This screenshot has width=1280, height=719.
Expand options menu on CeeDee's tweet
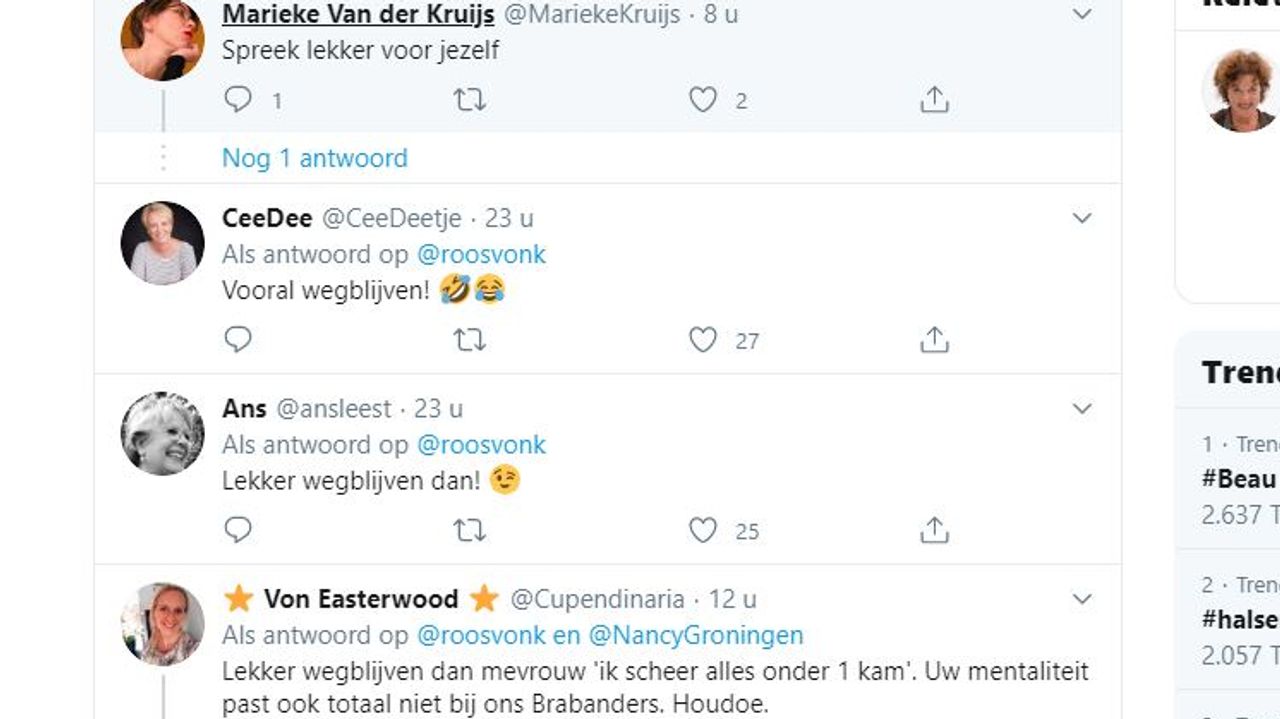[x=1080, y=216]
